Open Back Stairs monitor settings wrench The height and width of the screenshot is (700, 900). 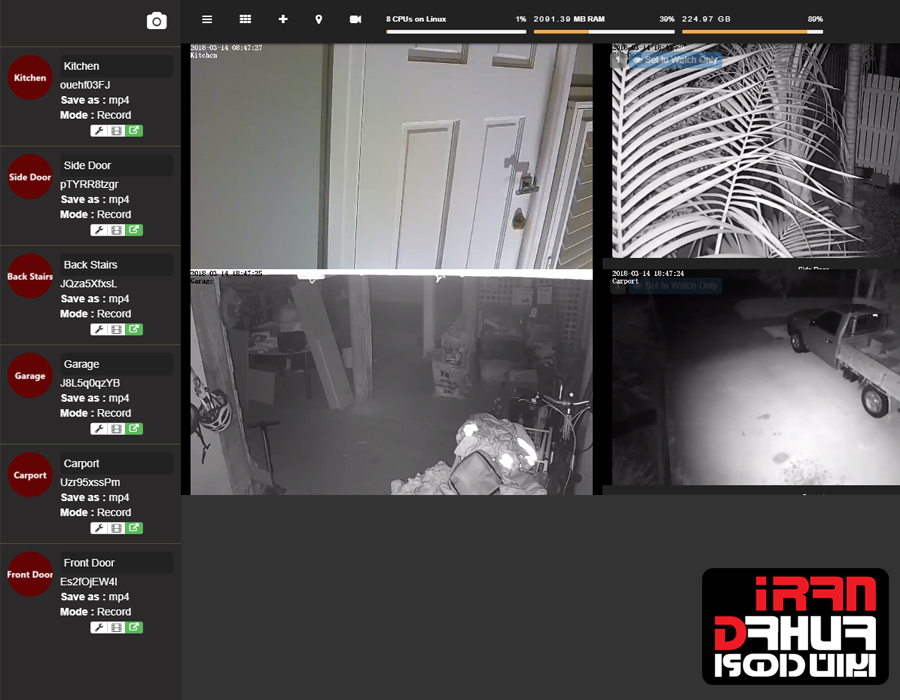tap(99, 329)
